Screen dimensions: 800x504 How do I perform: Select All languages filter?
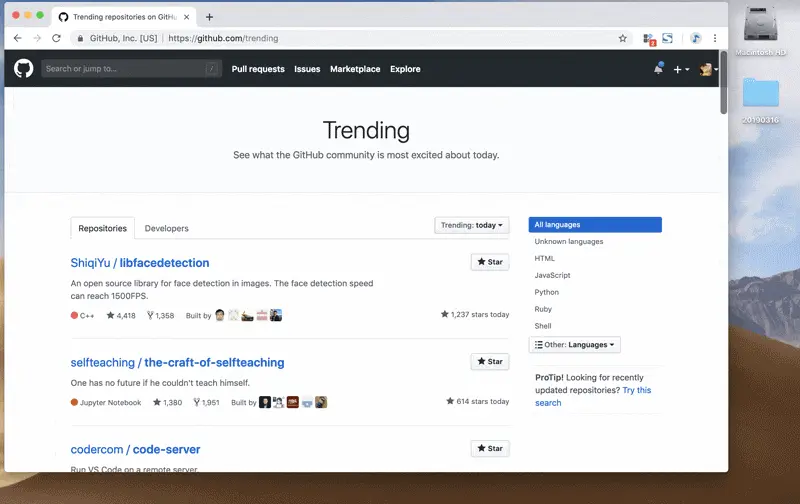point(595,224)
